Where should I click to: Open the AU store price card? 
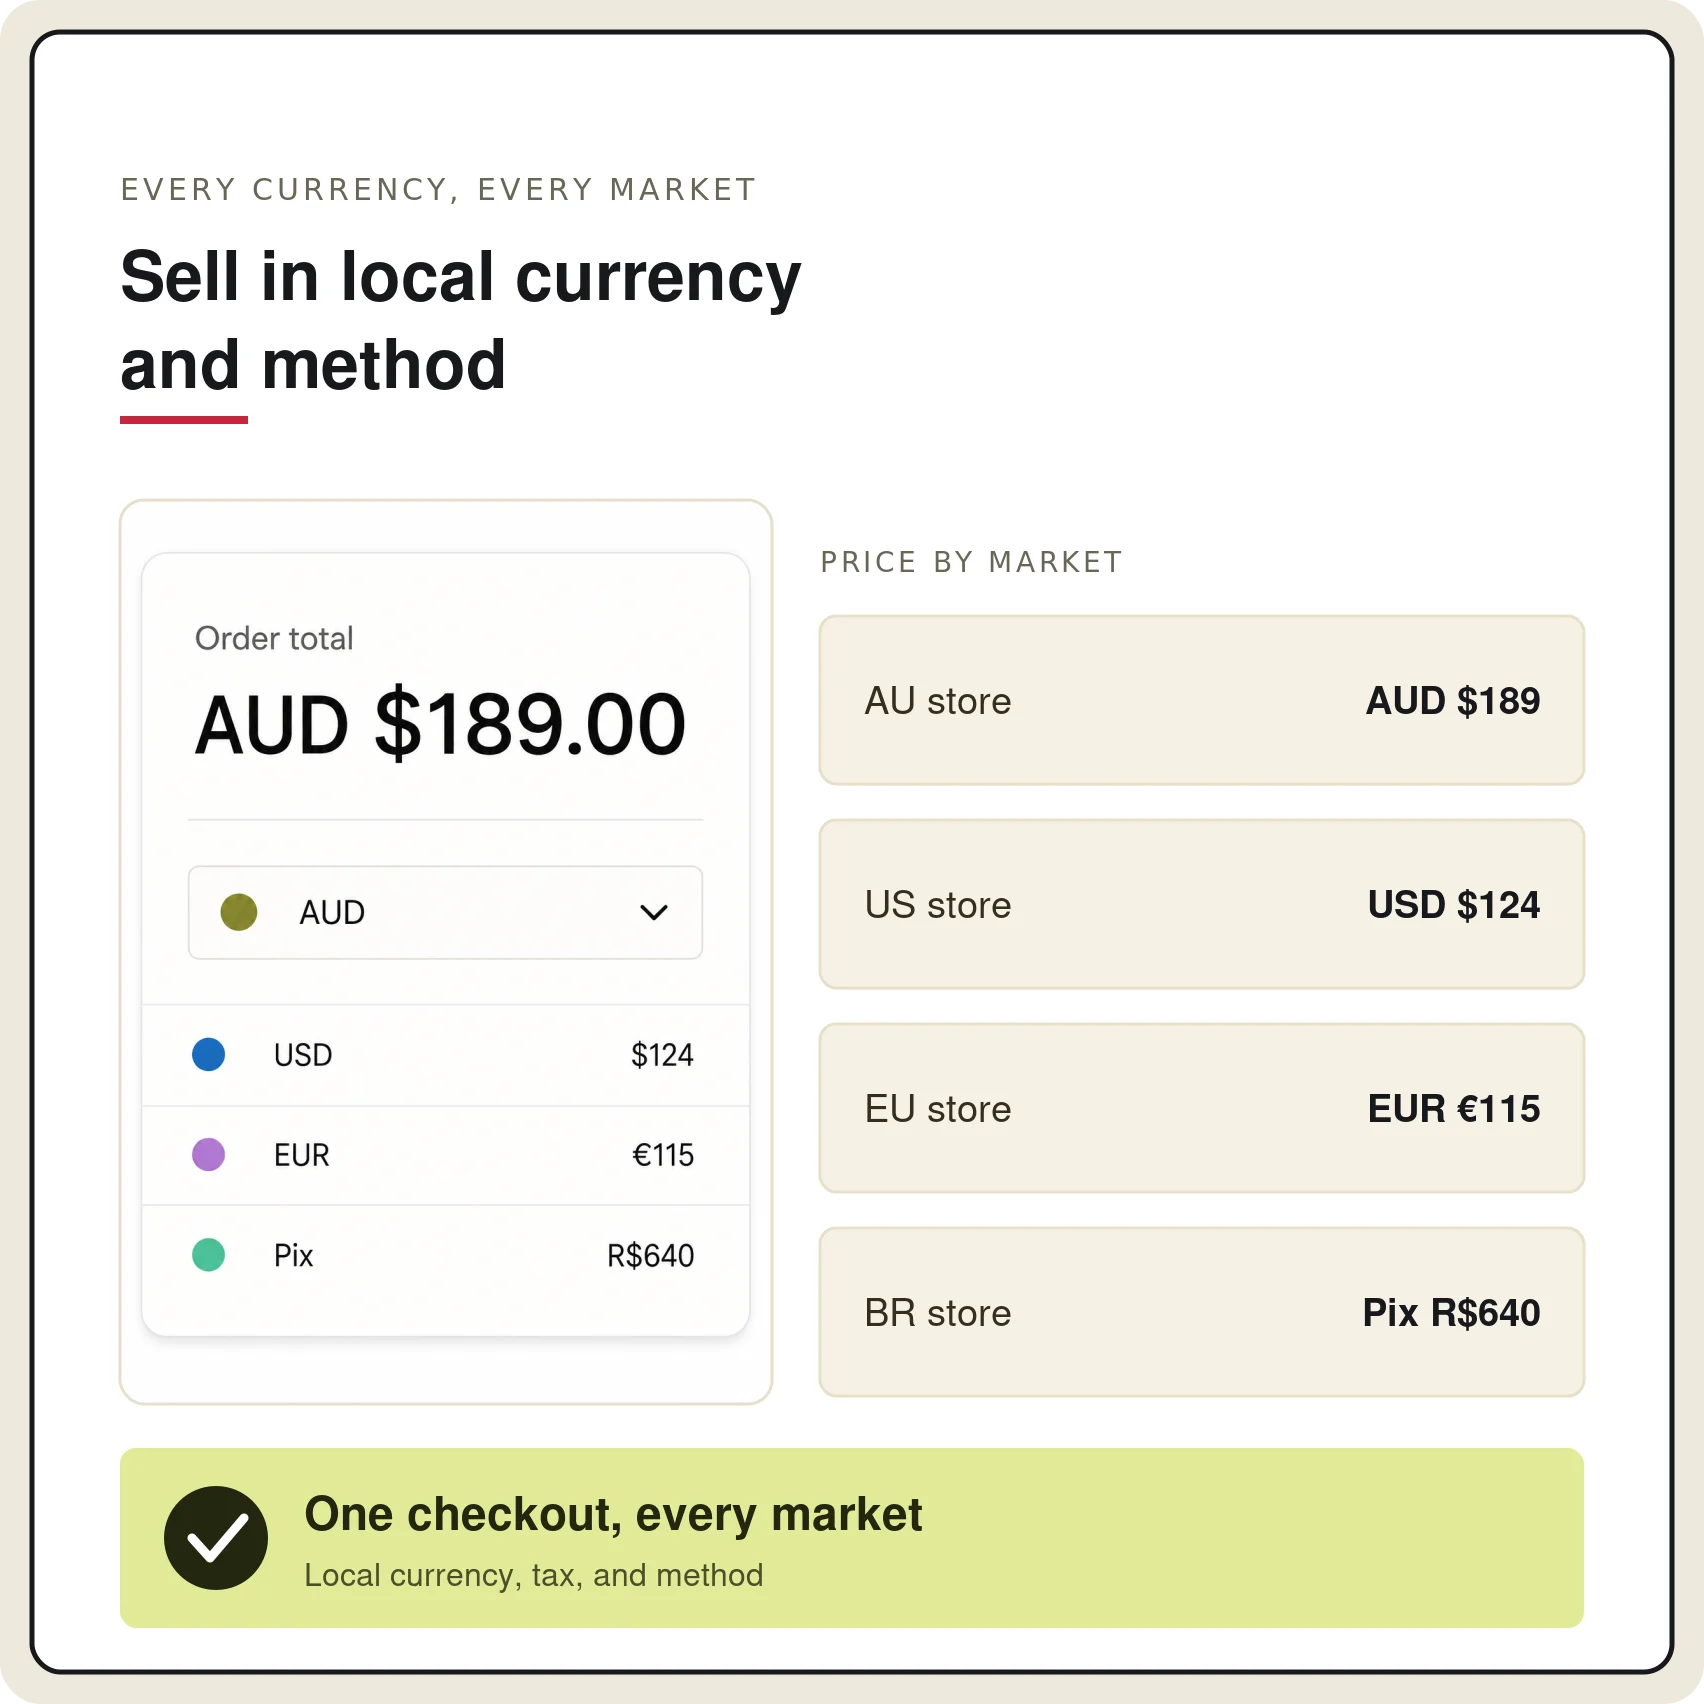pos(1202,700)
